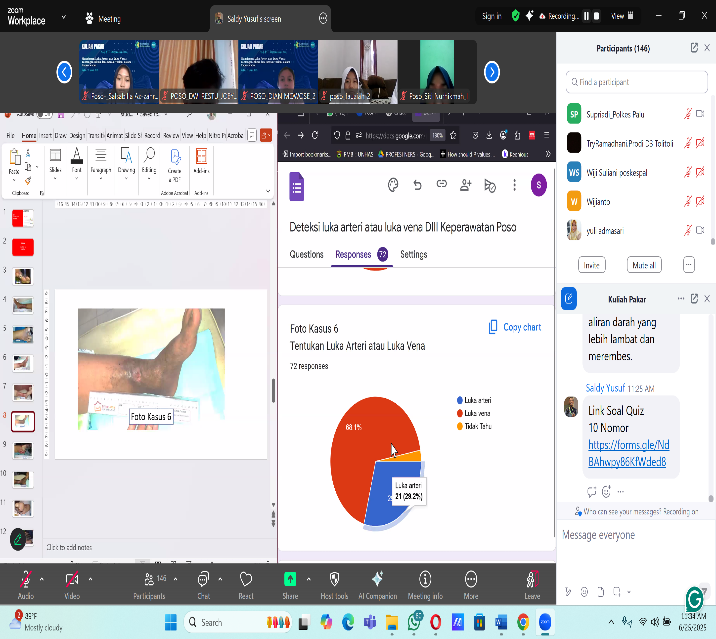
Task: Reply to the Link Soal Quiz message
Action: pos(592,491)
